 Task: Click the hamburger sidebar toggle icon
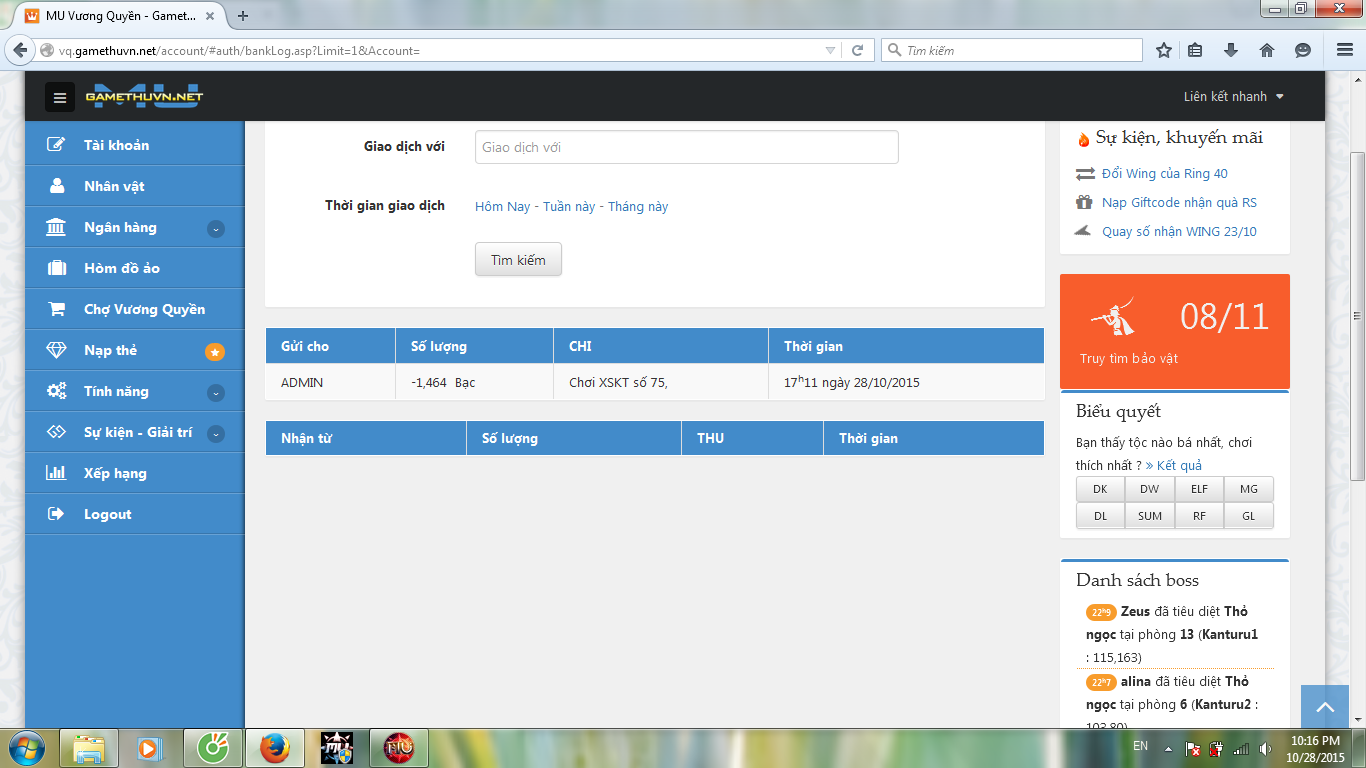(60, 97)
